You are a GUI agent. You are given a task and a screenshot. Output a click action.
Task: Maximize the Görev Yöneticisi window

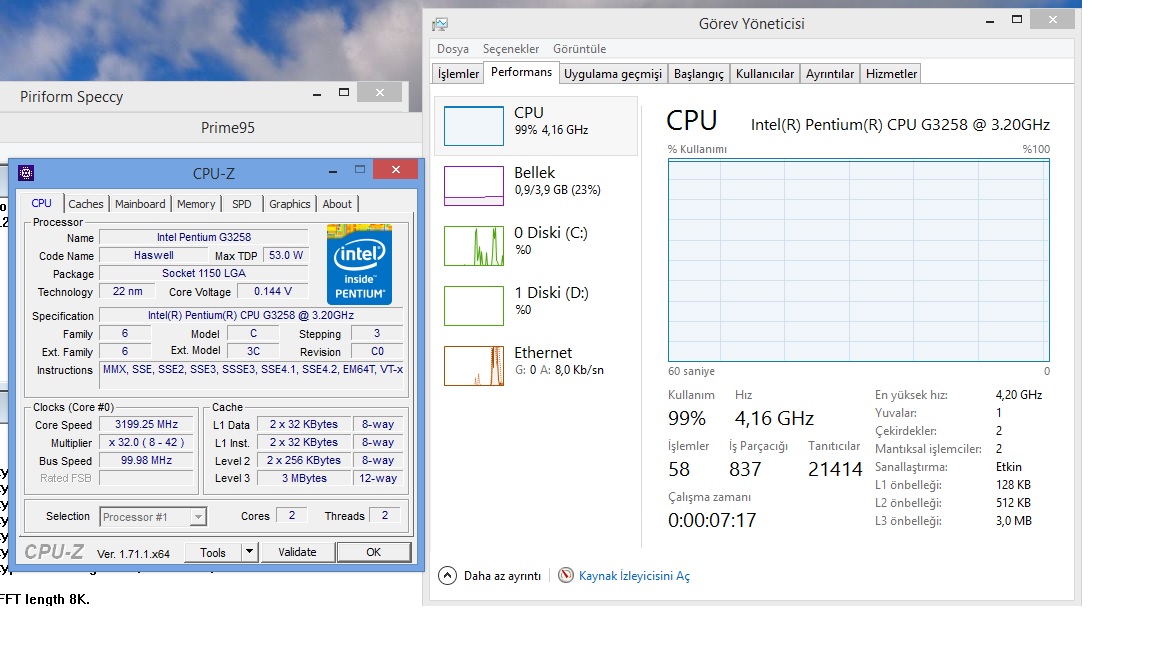pyautogui.click(x=1017, y=20)
